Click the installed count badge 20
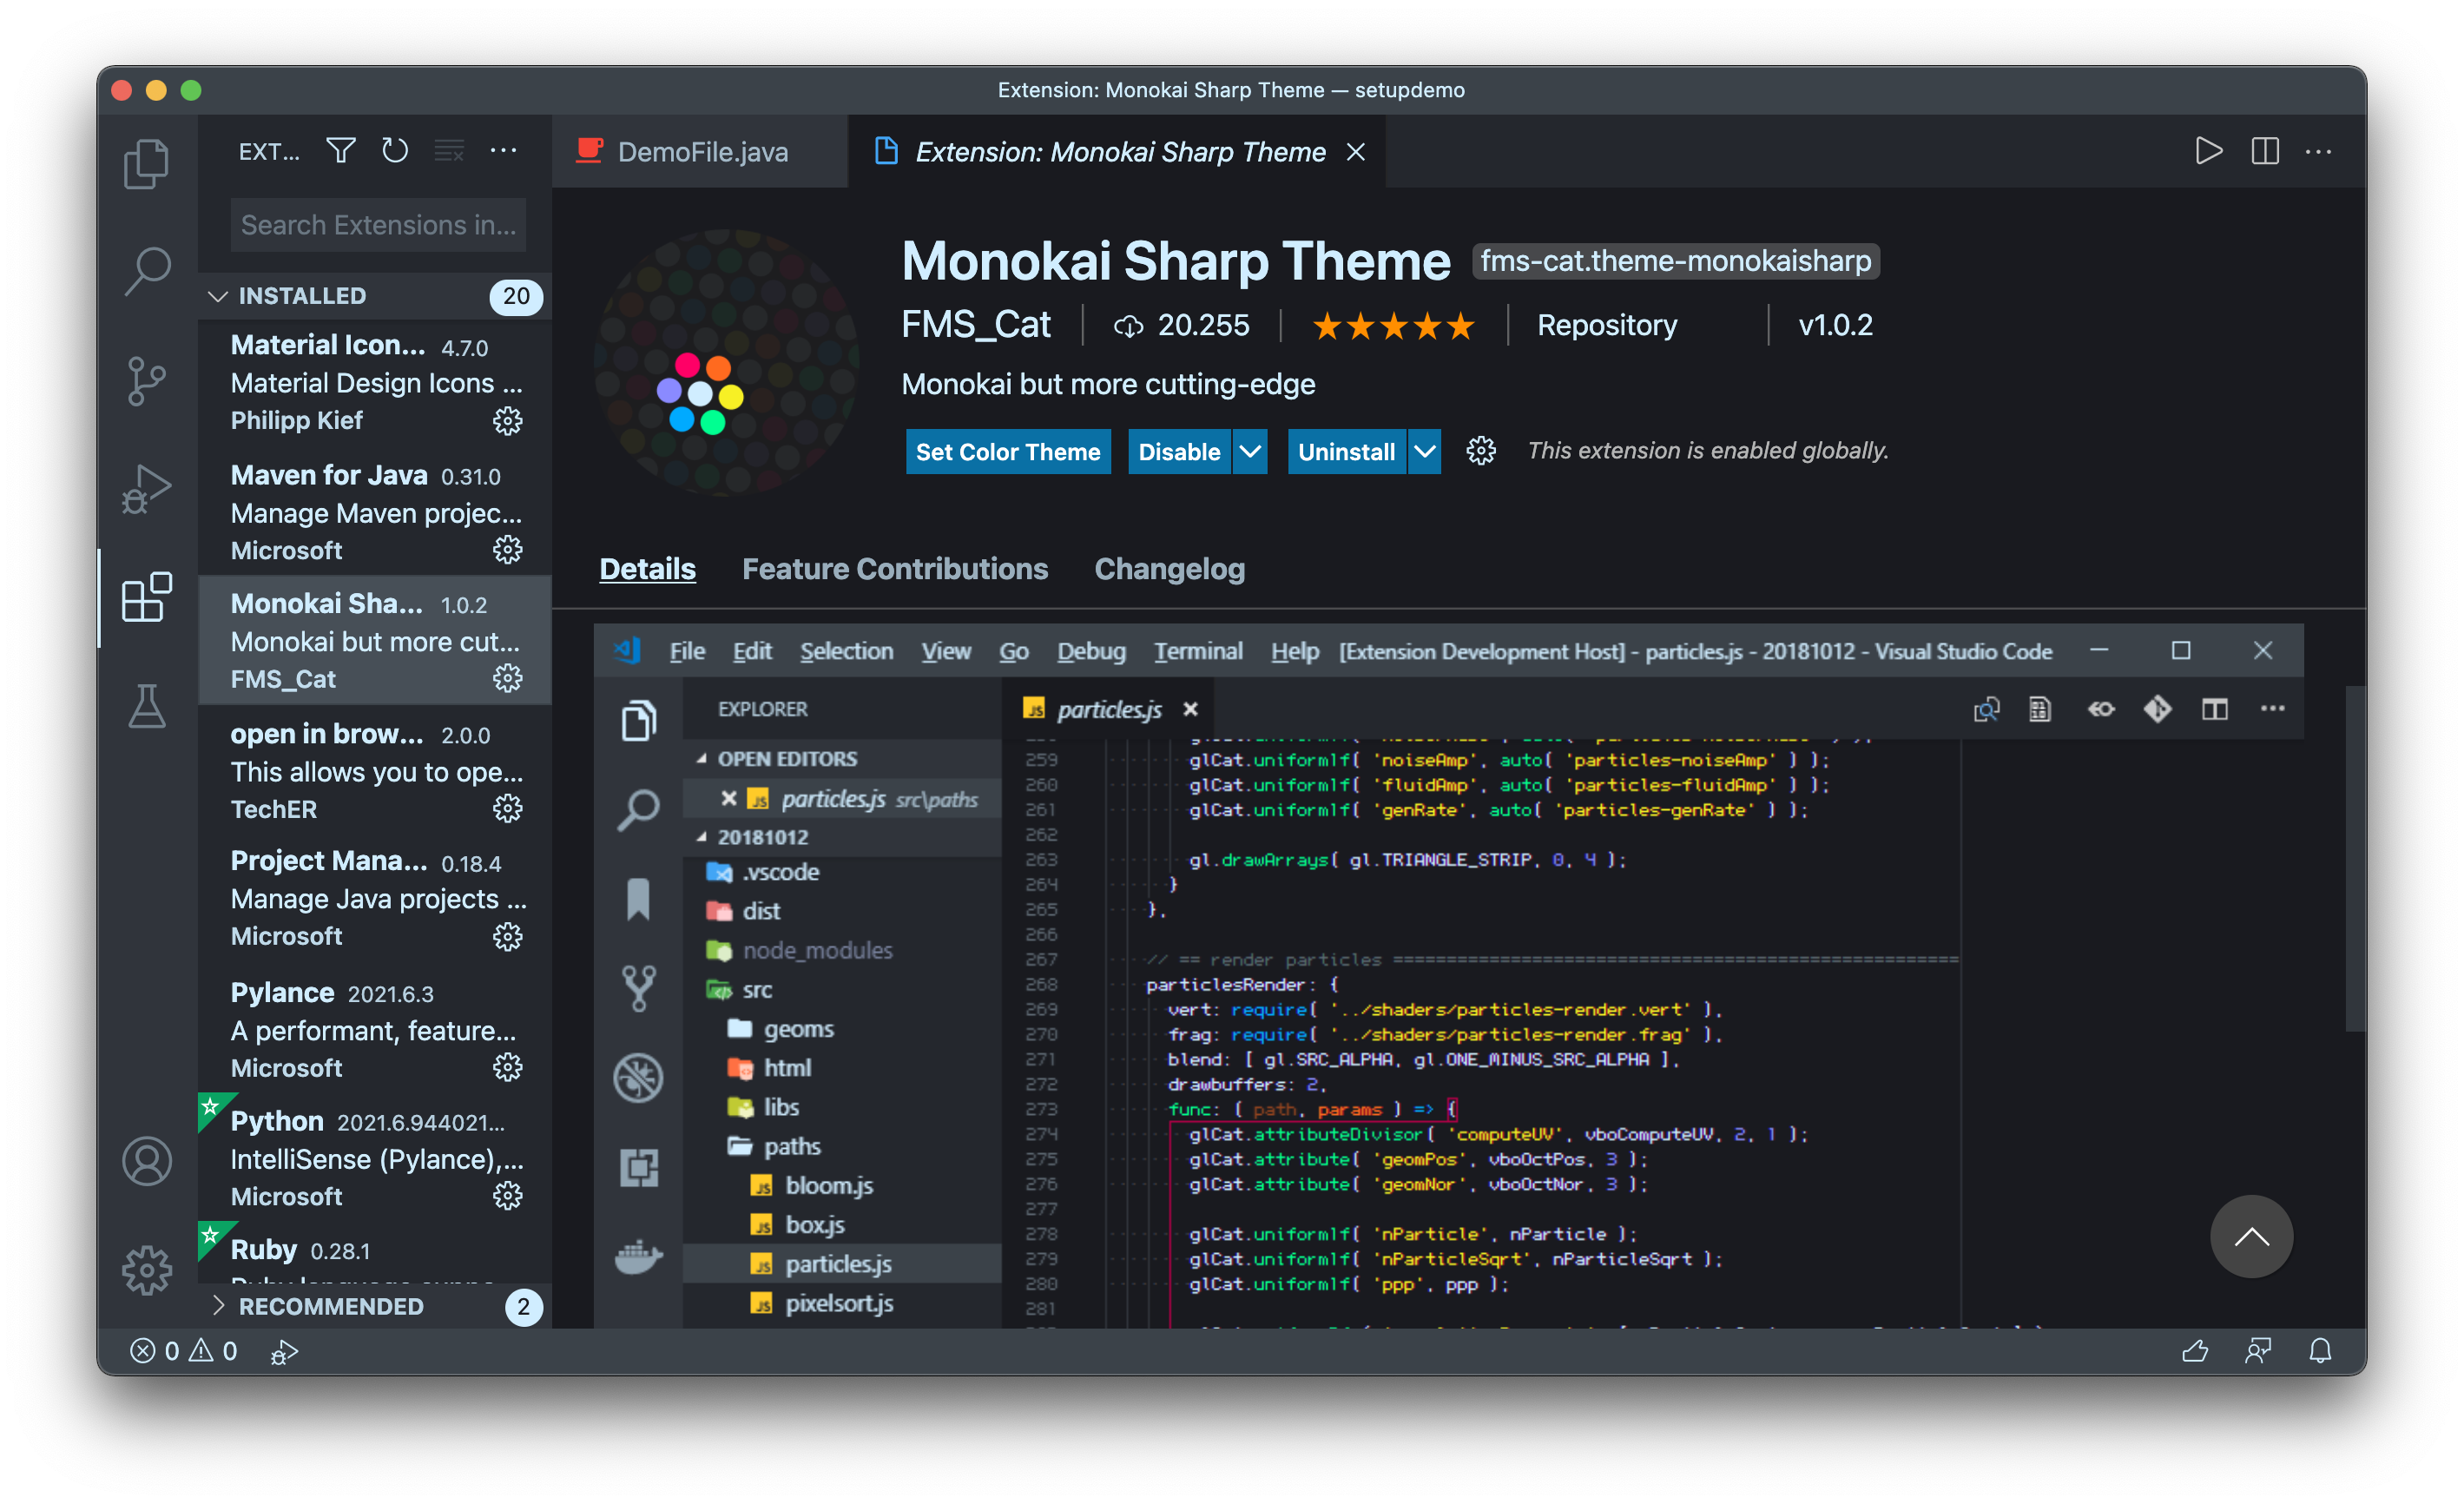 pos(516,296)
